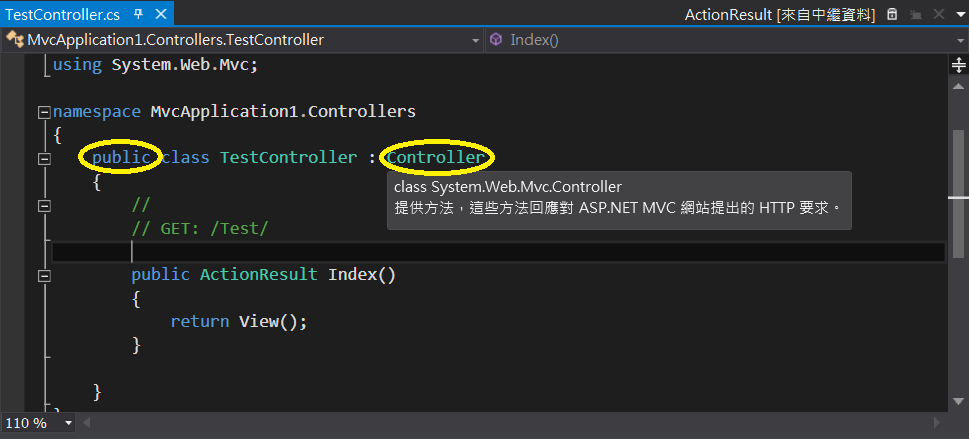Open the class navigation dropdown
Viewport: 969px width, 439px height.
(x=476, y=40)
